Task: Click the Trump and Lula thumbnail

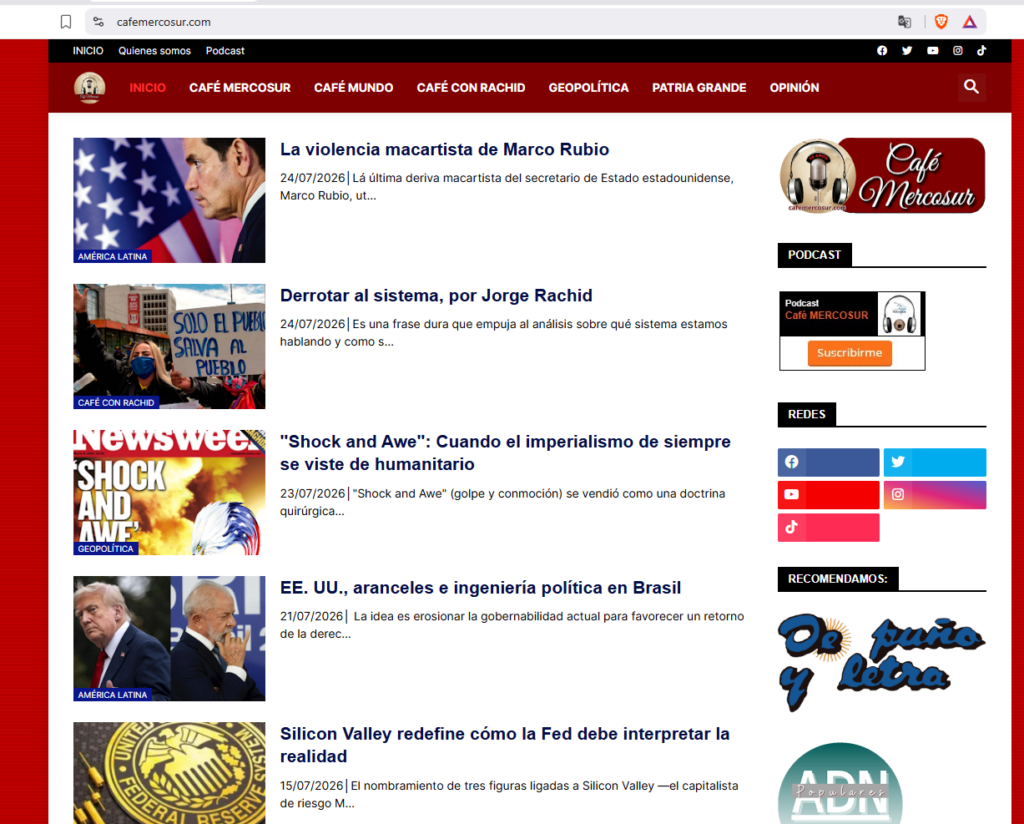Action: (169, 639)
